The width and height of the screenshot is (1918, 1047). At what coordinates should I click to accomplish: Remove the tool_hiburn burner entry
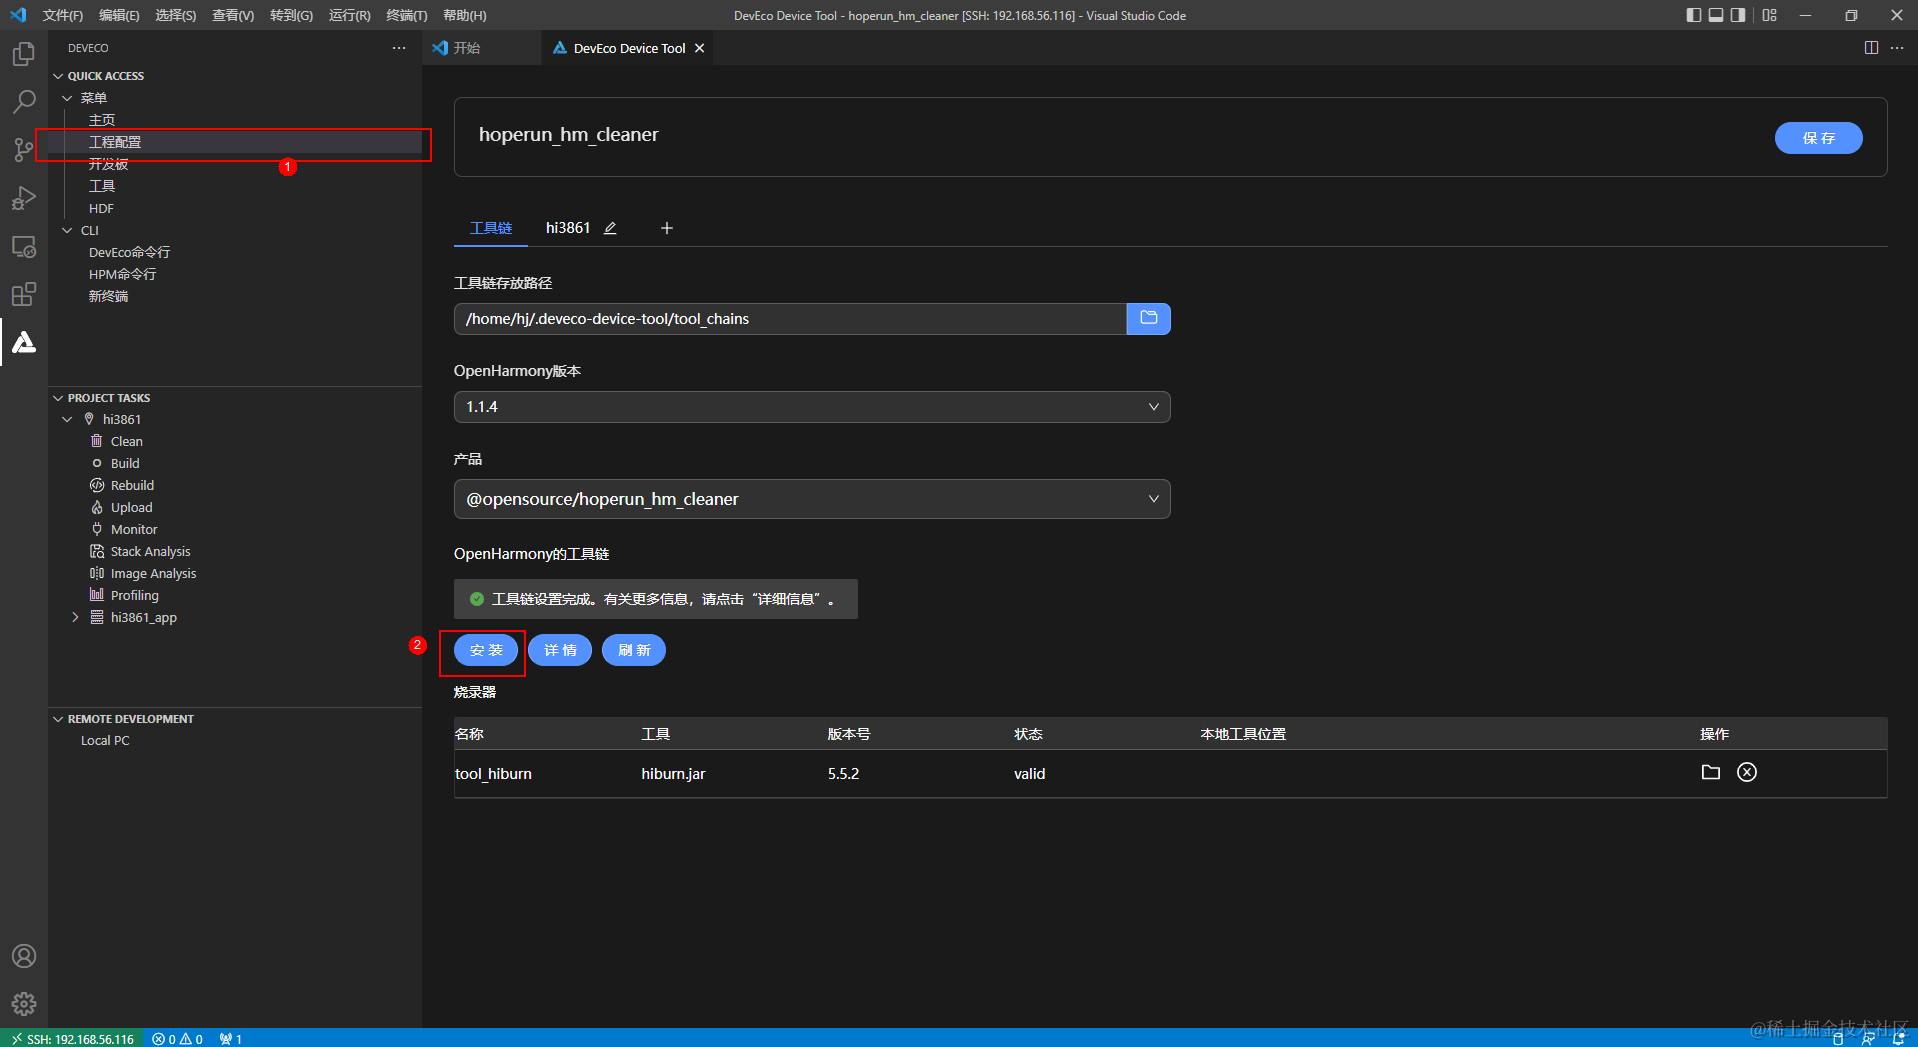[1746, 772]
